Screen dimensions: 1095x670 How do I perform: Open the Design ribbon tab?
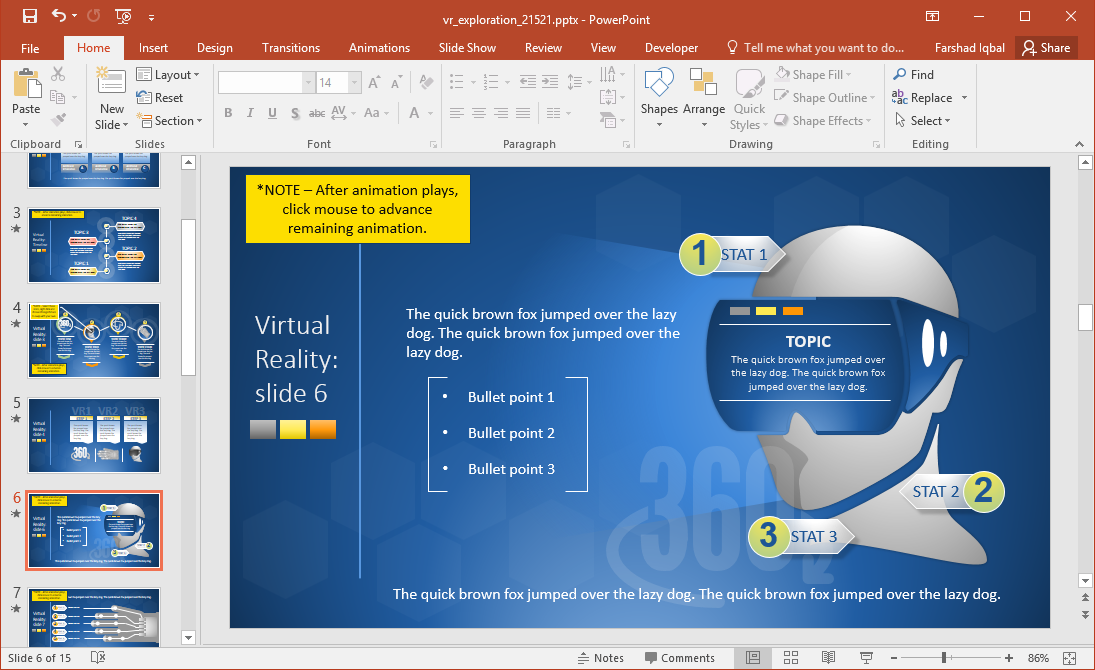click(214, 48)
